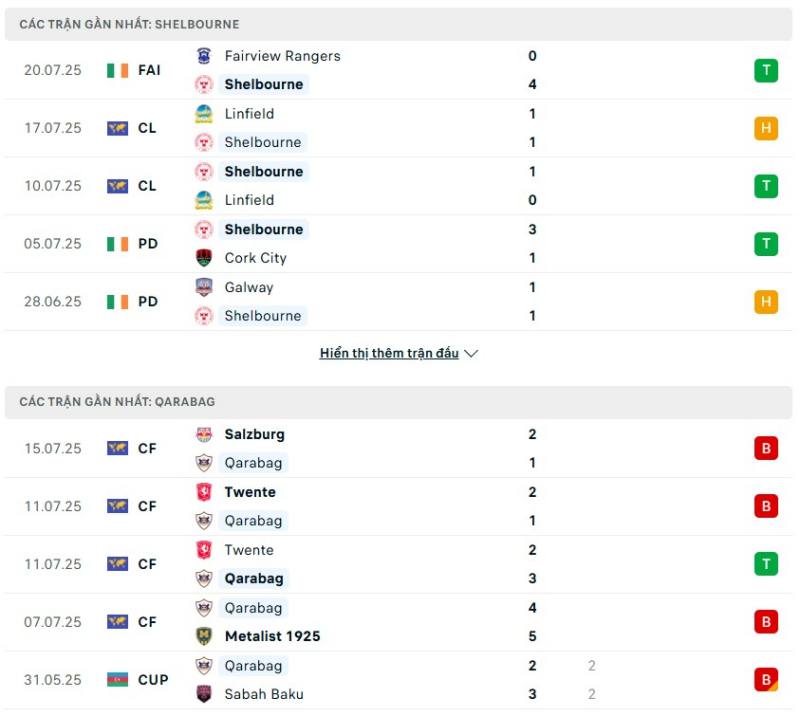
Task: Click the Azerbaijan flag next to CUP
Action: tap(117, 680)
